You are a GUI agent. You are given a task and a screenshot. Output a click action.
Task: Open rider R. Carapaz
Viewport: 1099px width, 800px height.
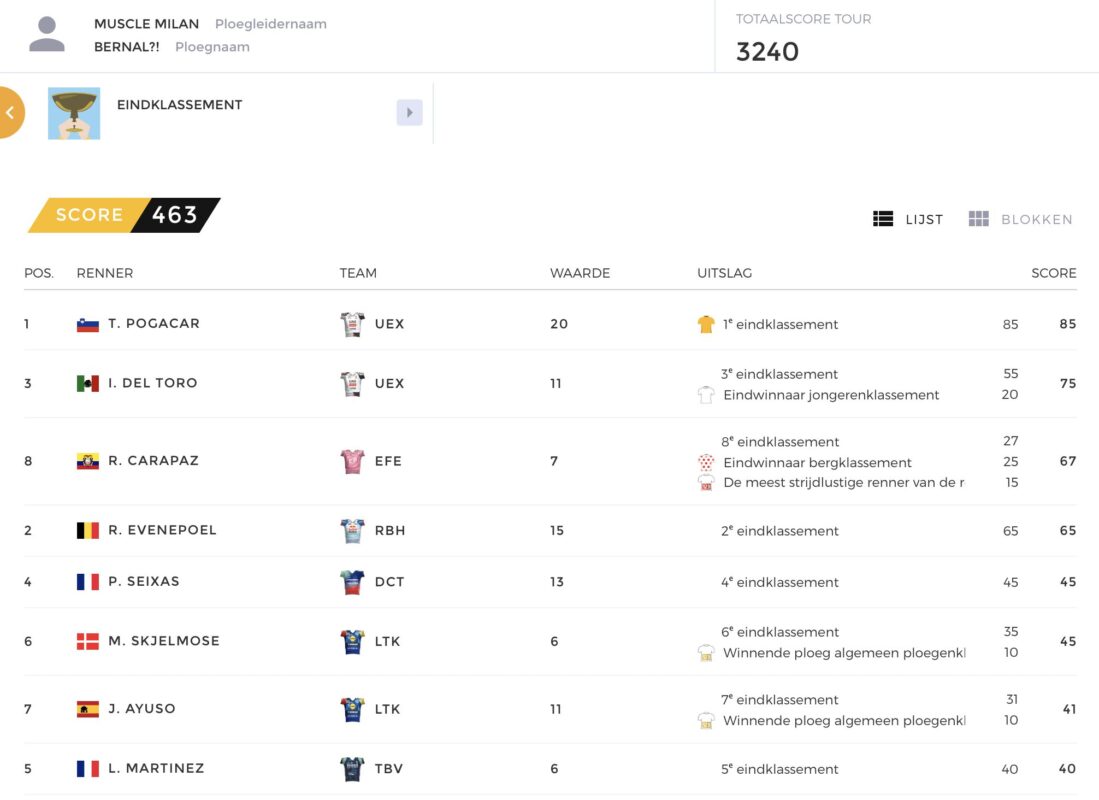[x=153, y=461]
